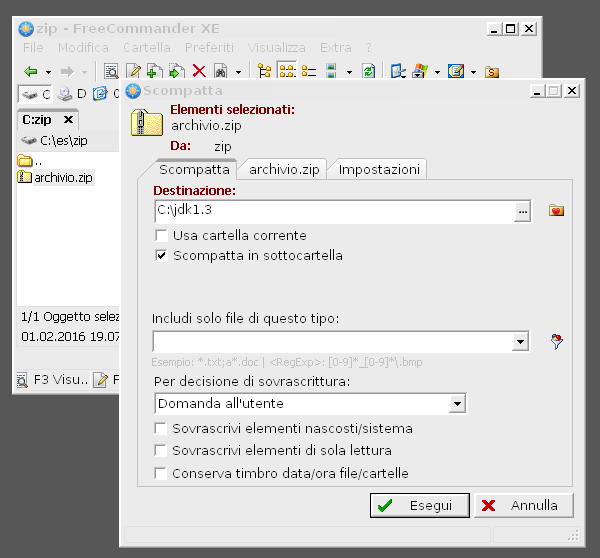Expand the Forward history dropdown arrow
600x558 pixels.
85,72
